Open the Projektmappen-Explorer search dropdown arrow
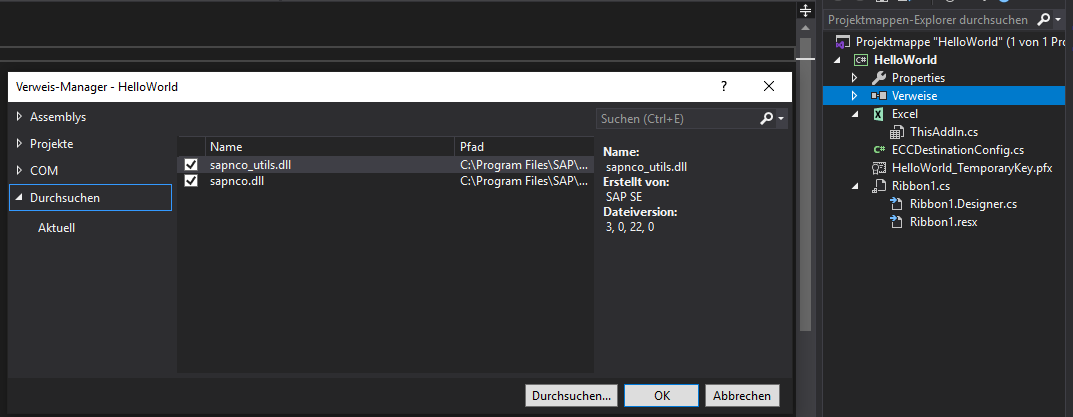Screen dimensions: 1073x417 click(1058, 21)
